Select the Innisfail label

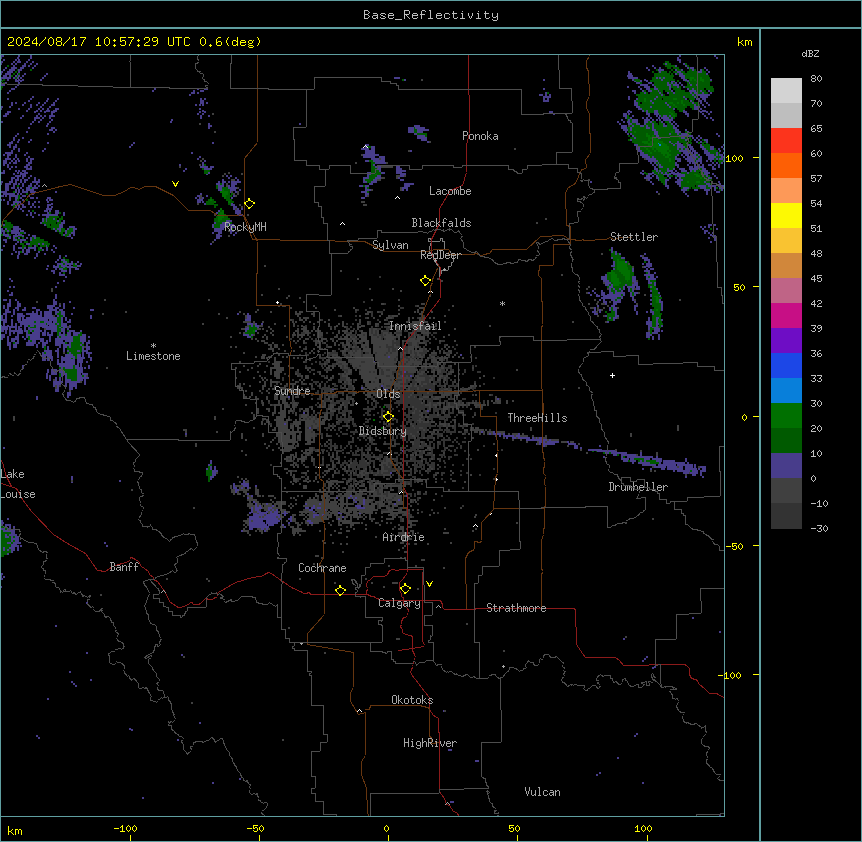coord(415,326)
